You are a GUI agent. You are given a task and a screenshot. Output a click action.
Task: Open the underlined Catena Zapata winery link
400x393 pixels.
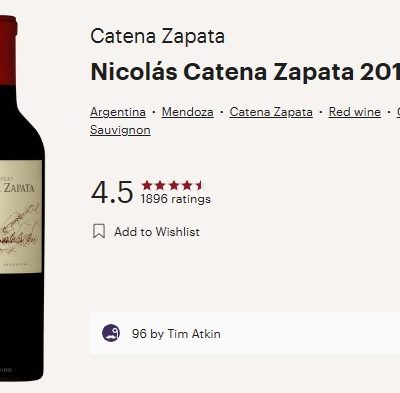click(271, 112)
